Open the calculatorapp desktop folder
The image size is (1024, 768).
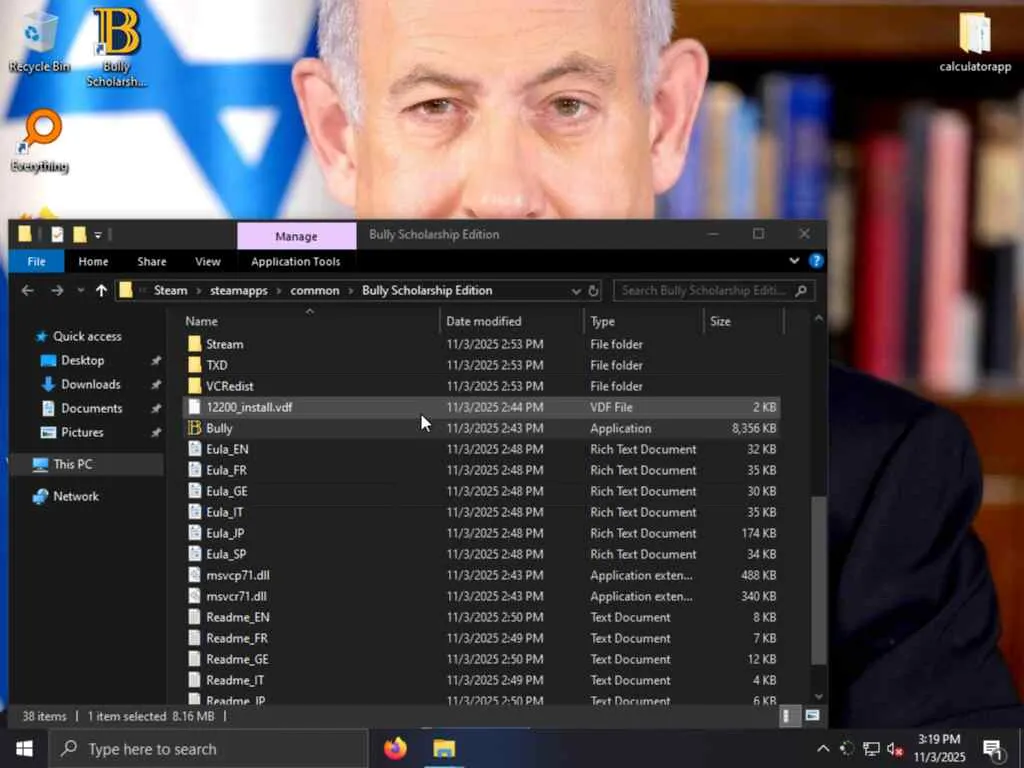975,40
